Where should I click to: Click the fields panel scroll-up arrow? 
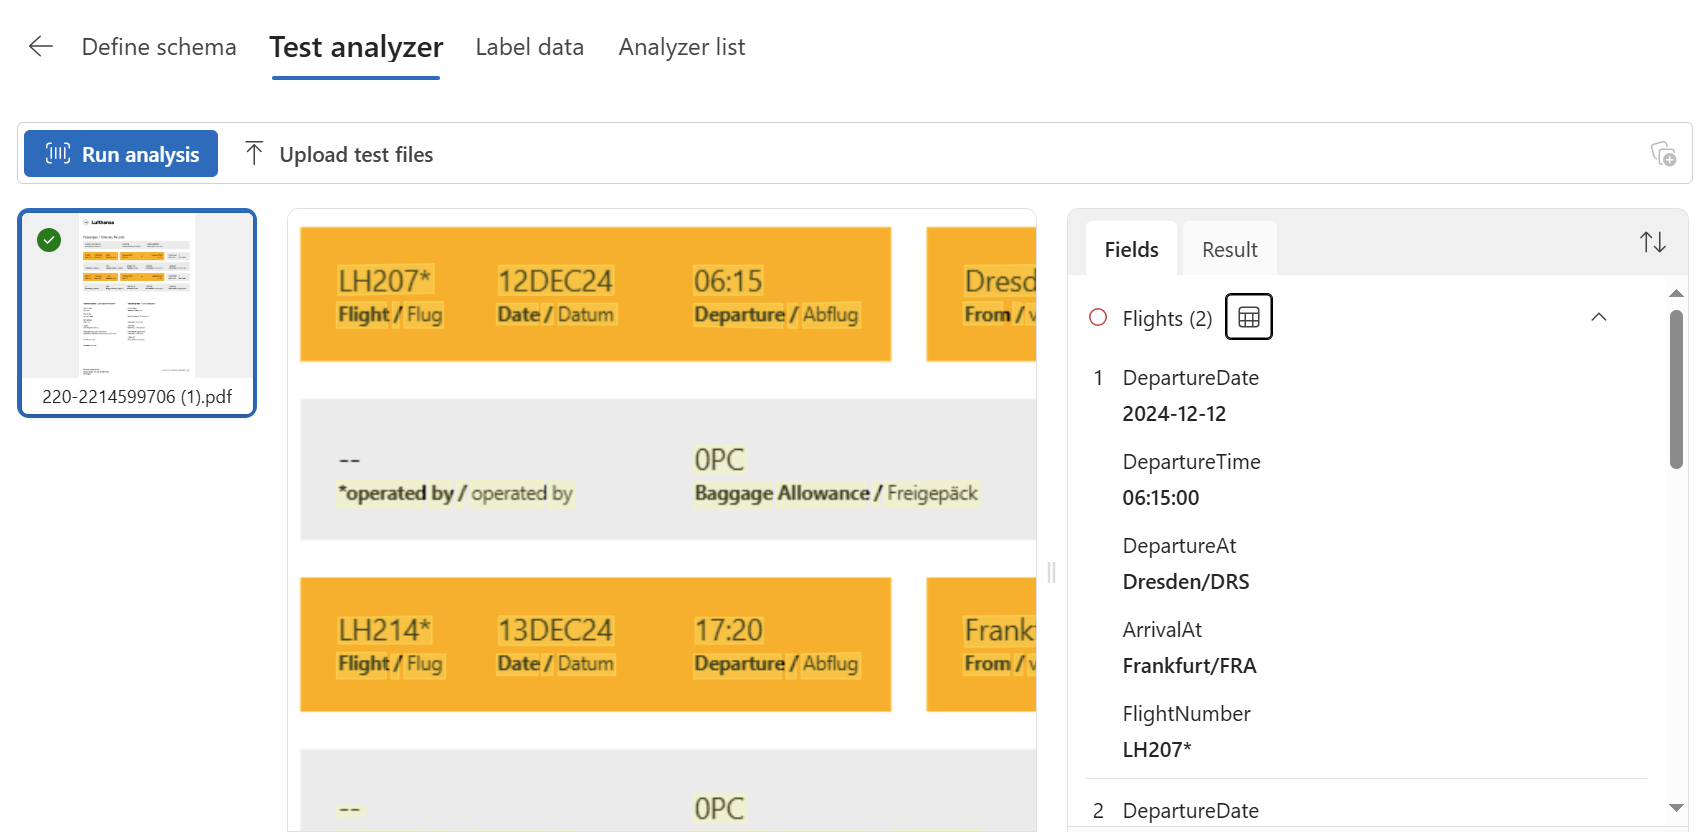coord(1676,293)
